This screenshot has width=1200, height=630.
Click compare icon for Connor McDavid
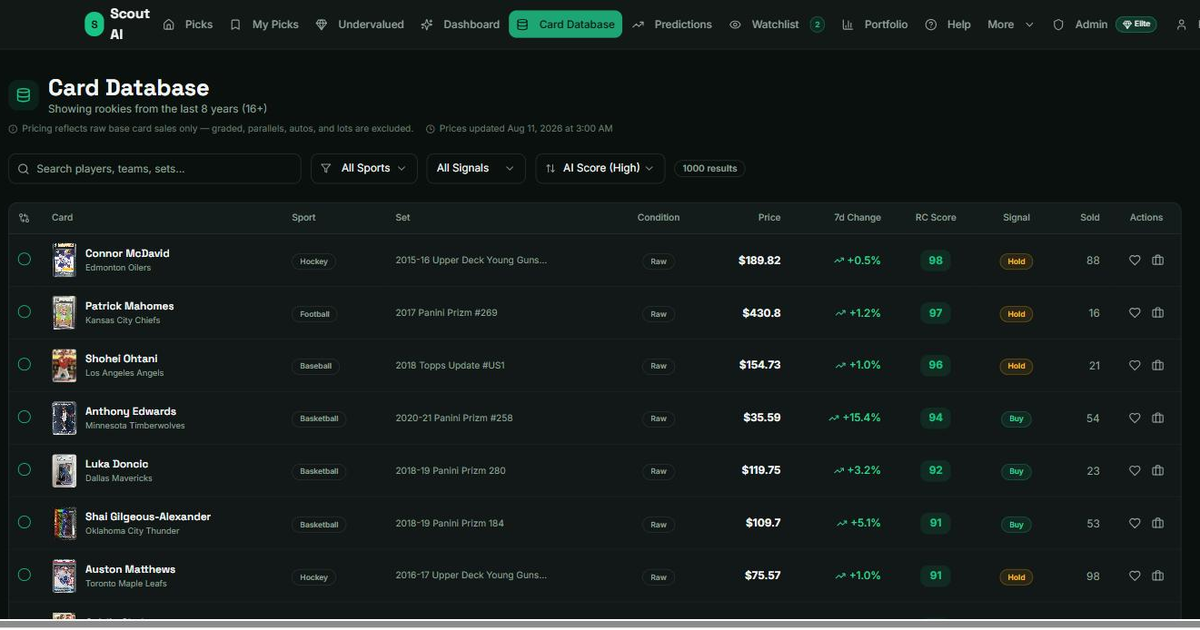[x=1158, y=260]
